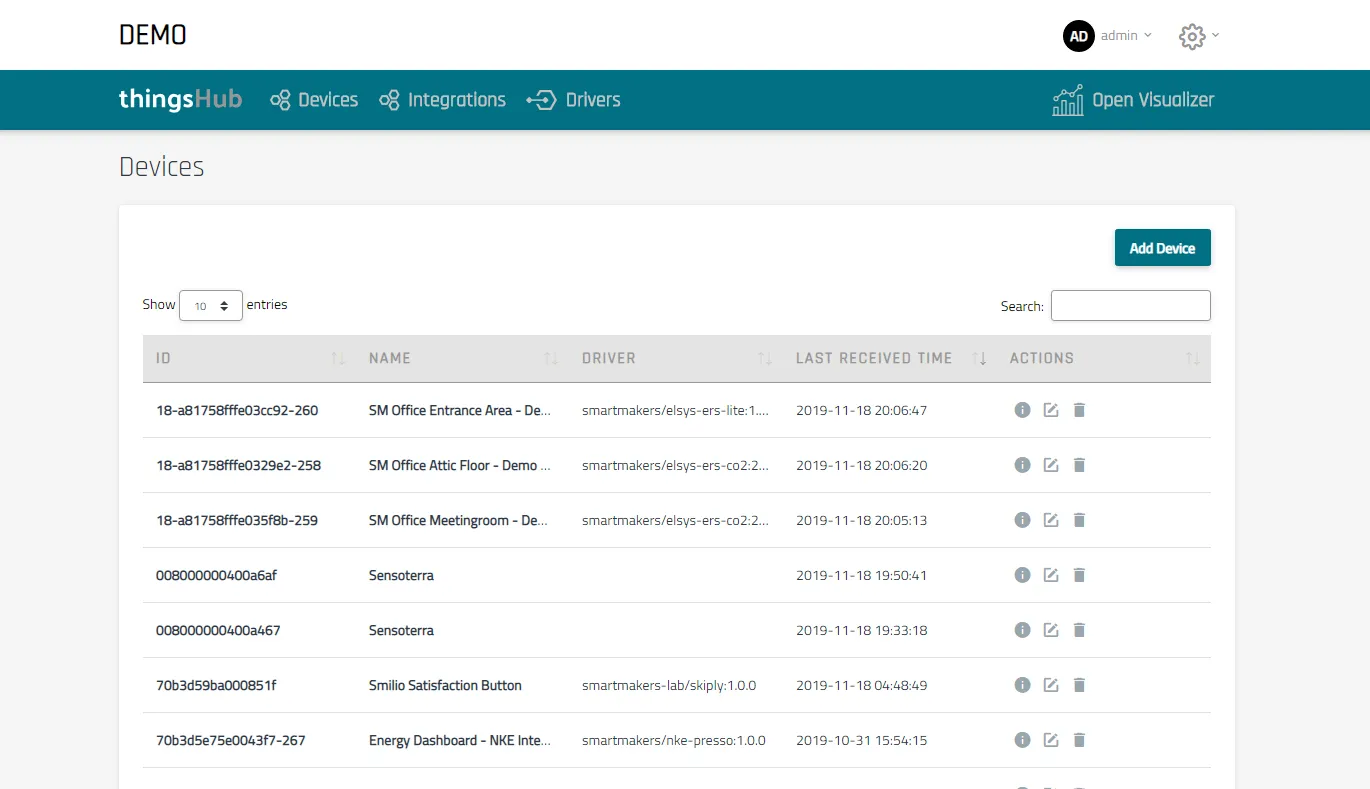
Task: Sort table by Name column
Action: coord(462,358)
